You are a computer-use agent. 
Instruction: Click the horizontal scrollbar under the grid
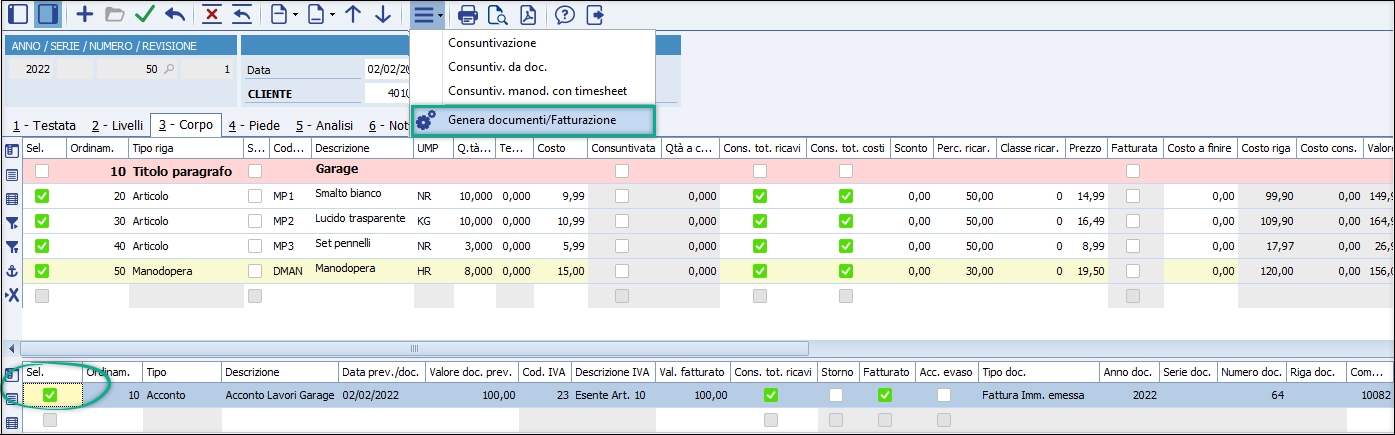pos(415,348)
